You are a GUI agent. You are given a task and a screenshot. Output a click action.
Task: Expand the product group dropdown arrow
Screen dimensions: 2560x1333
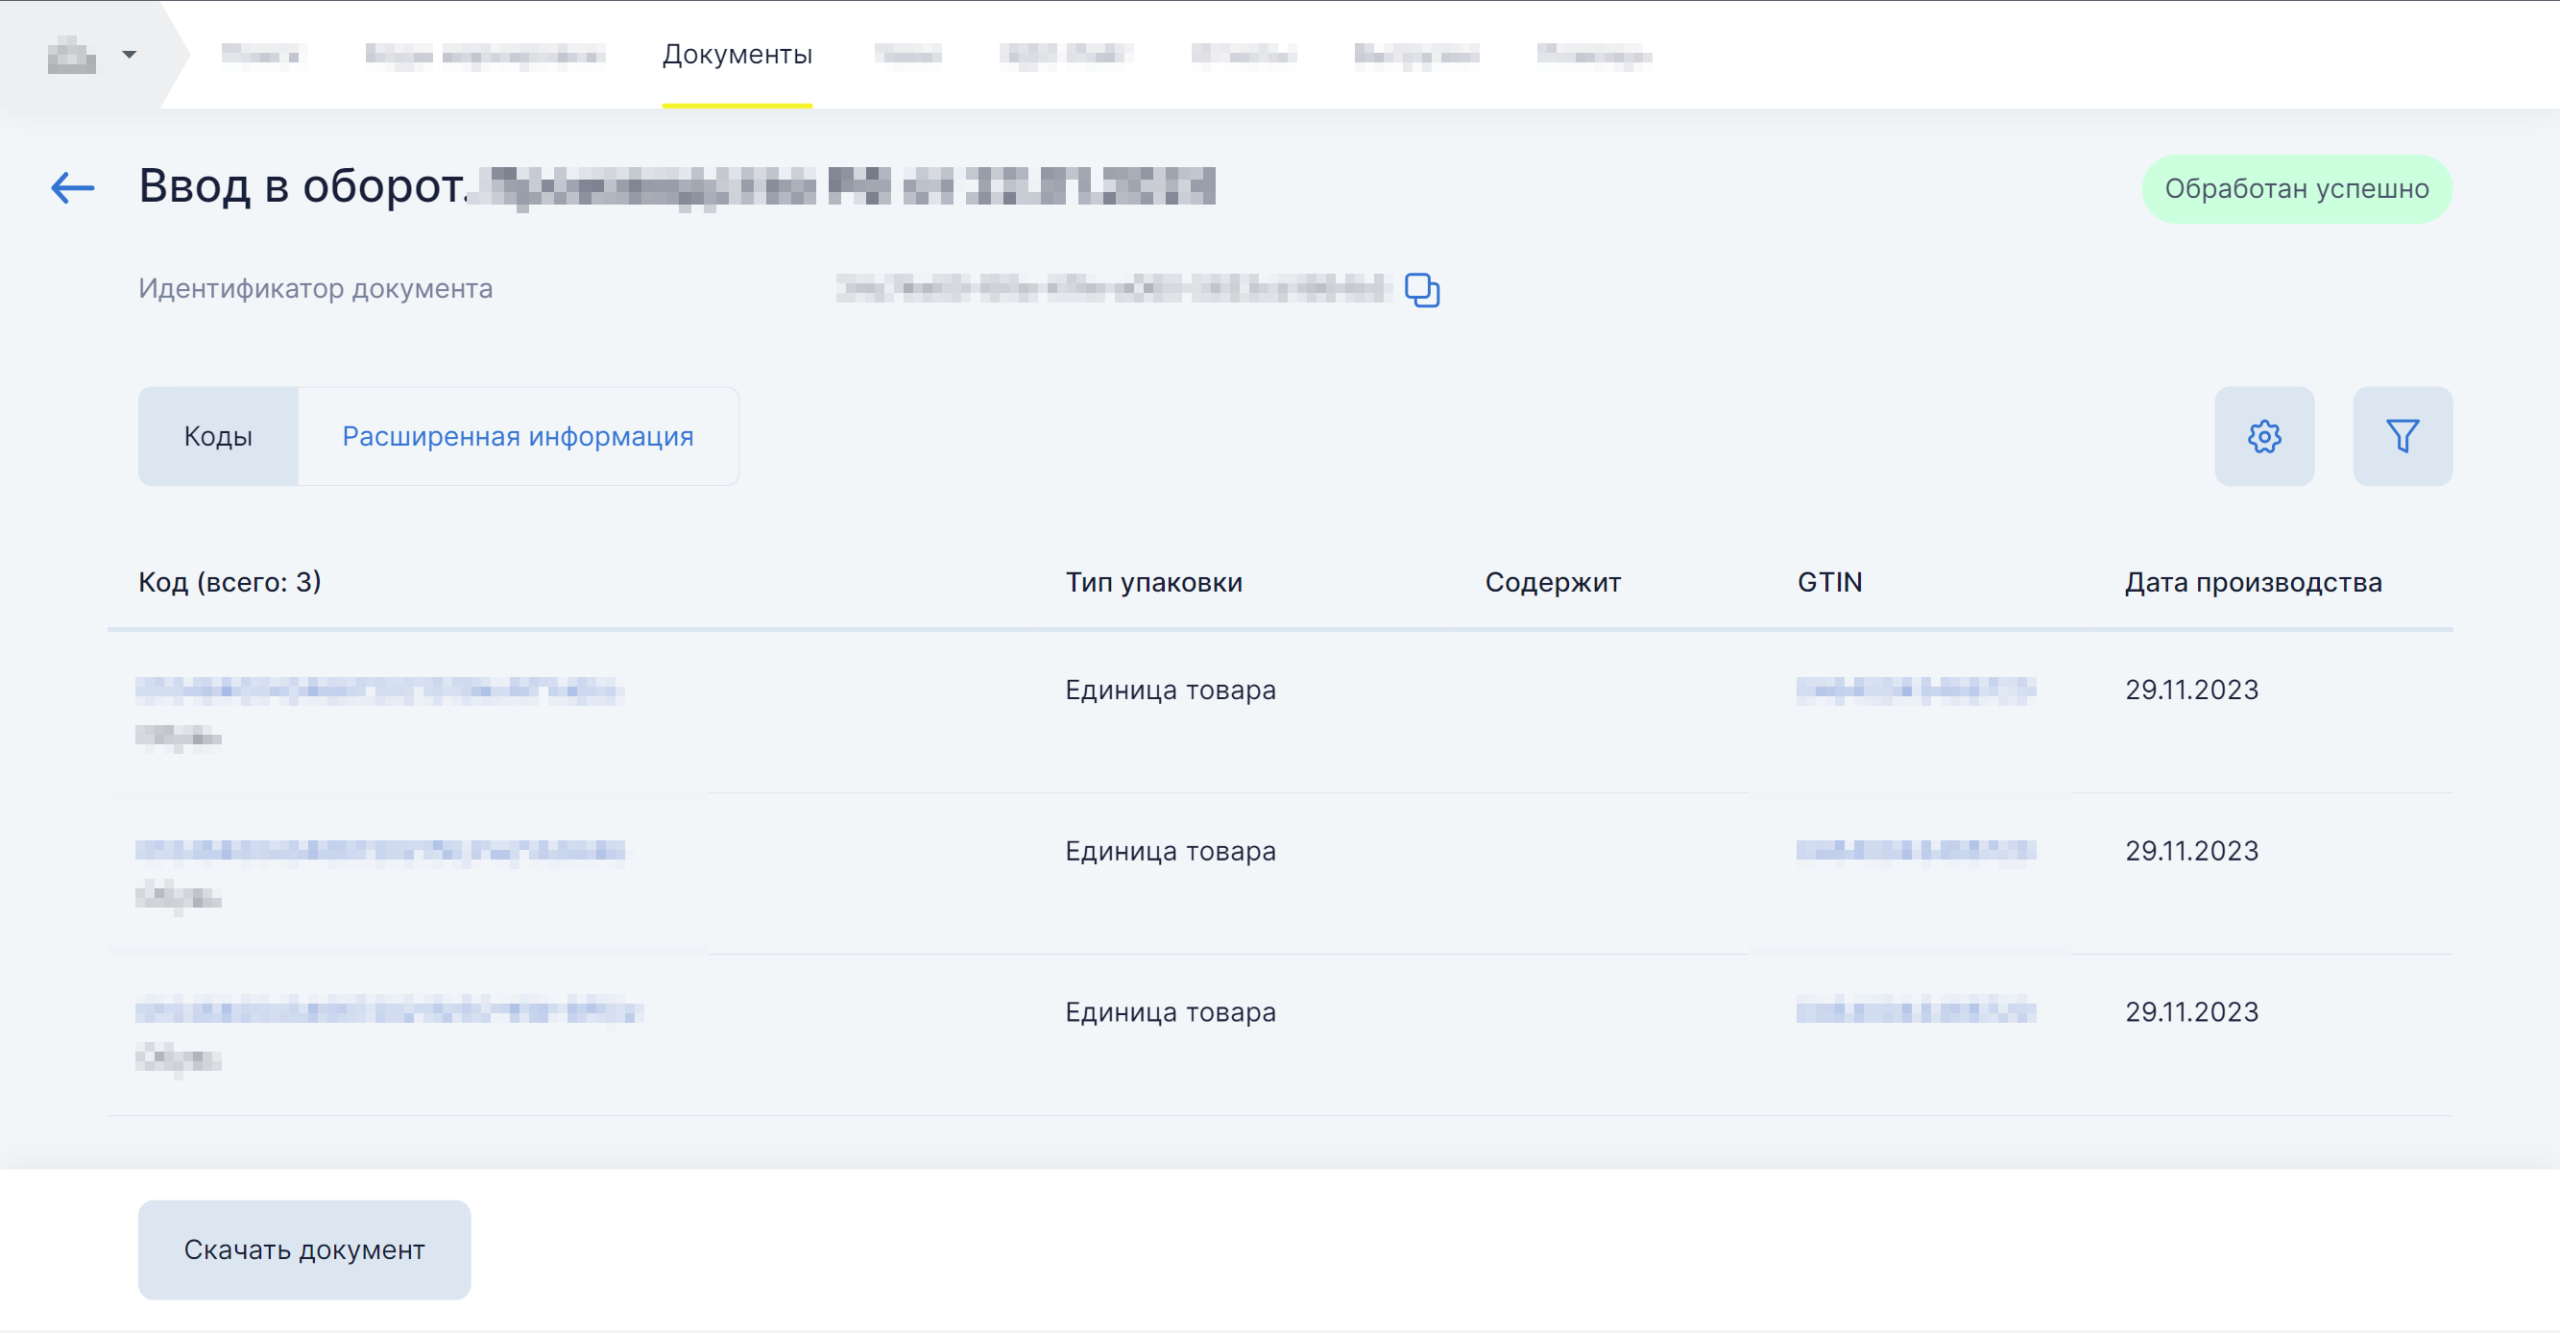click(129, 54)
